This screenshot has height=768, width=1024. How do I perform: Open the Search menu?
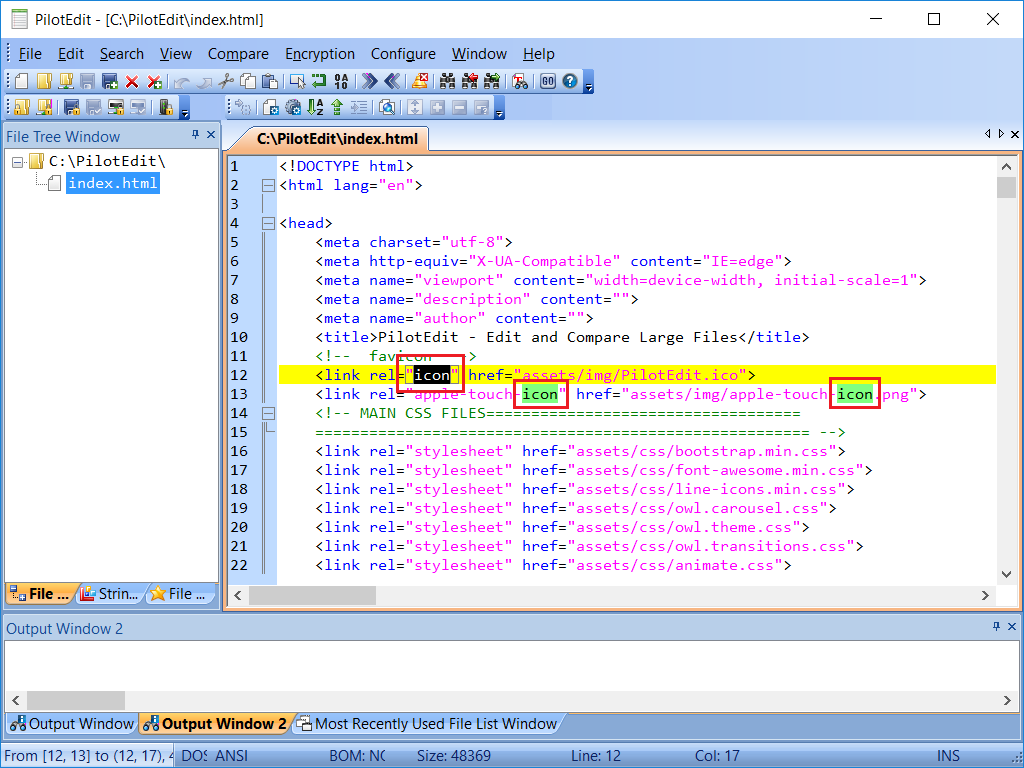pos(121,54)
